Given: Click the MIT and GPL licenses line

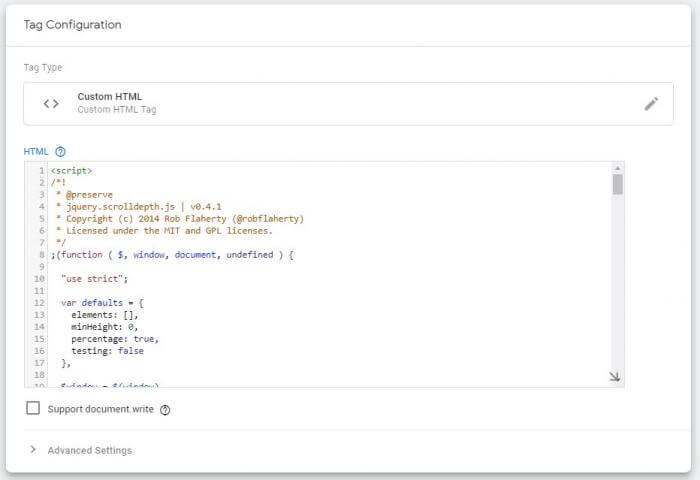Looking at the screenshot, I should pos(164,230).
